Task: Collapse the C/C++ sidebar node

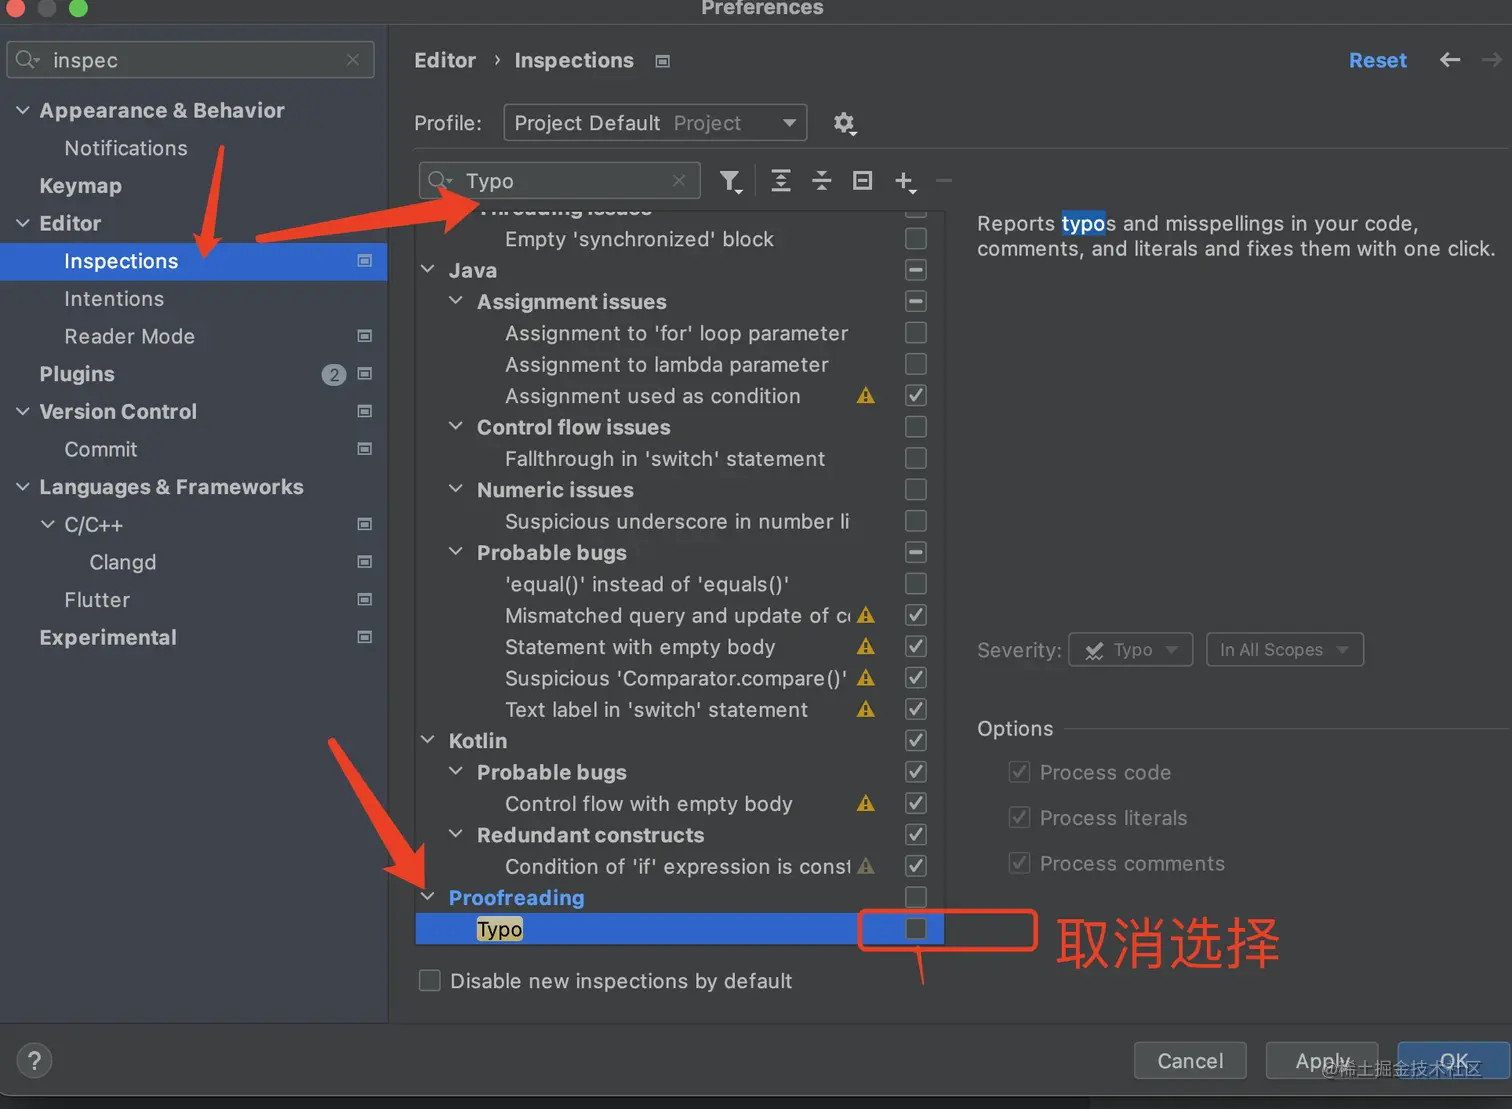Action: click(47, 524)
